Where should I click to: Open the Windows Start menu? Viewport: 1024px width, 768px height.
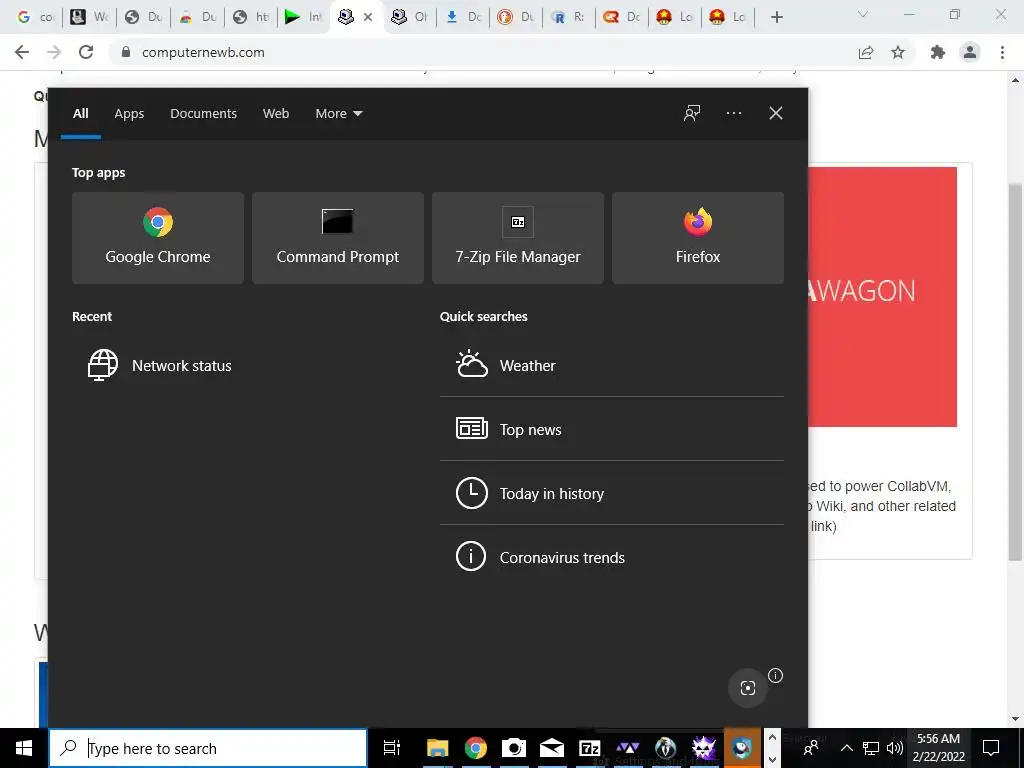pos(24,748)
